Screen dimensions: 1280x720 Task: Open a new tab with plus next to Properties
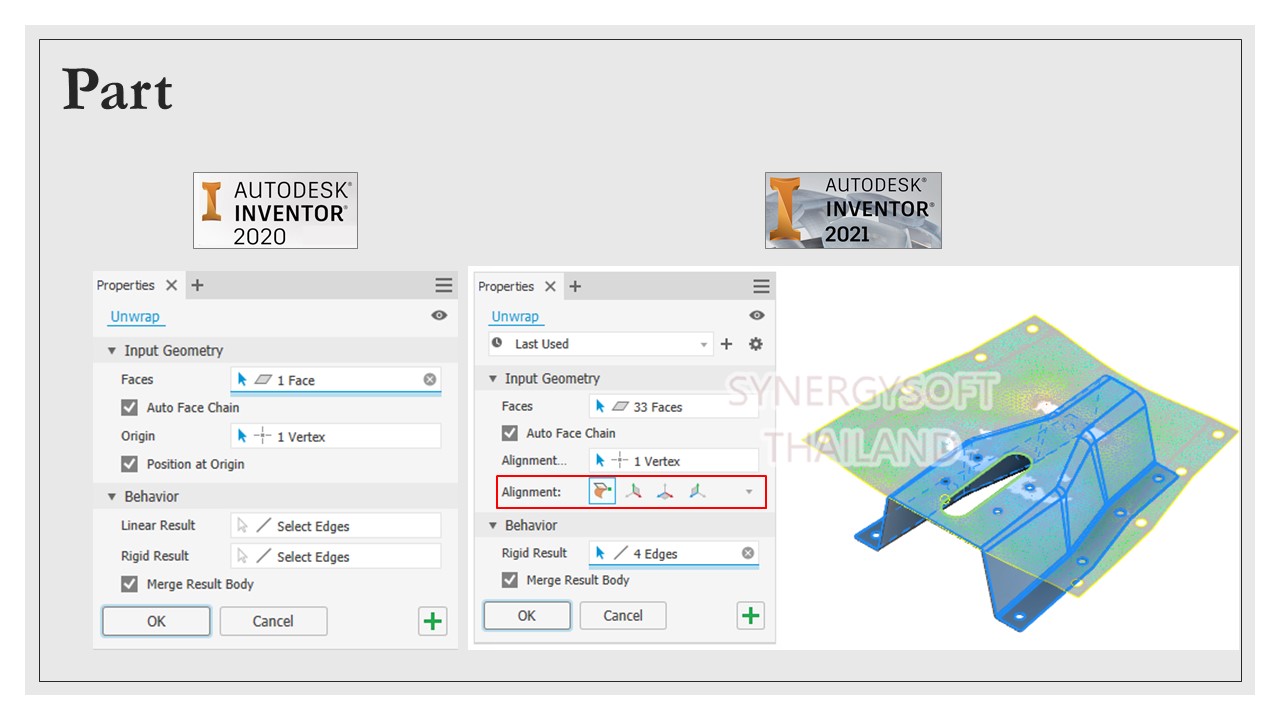click(x=575, y=286)
